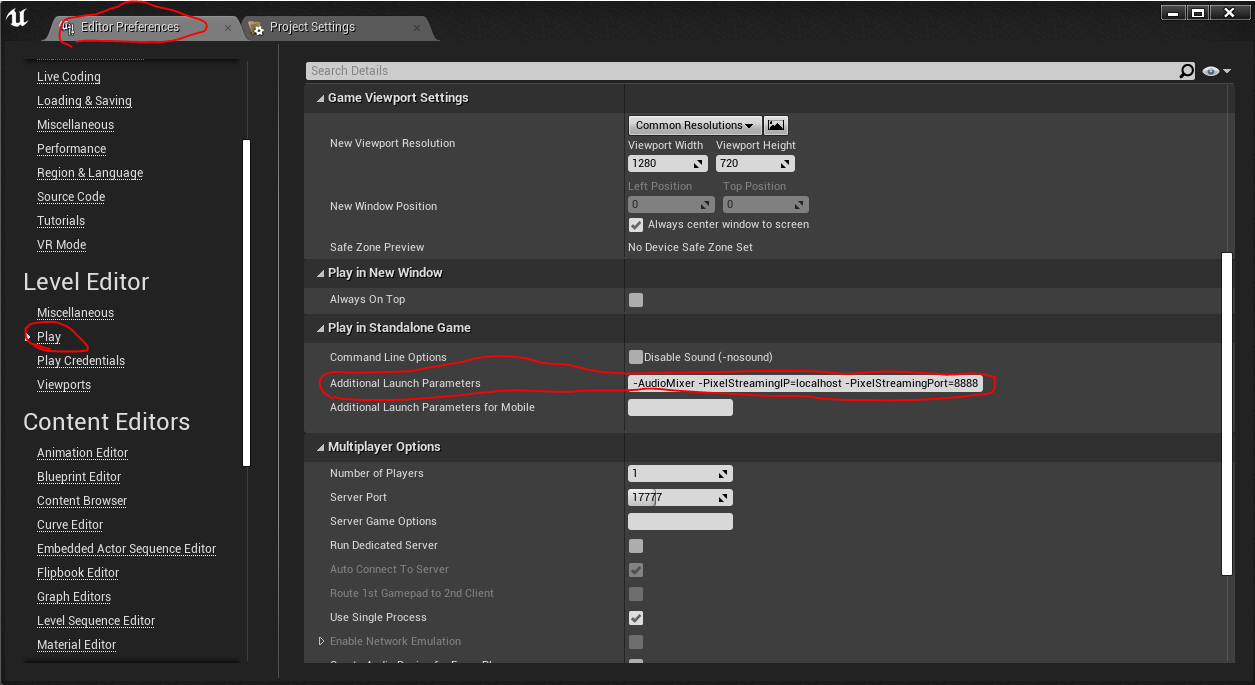Open Level Editor Miscellaneous settings
This screenshot has width=1255, height=685.
click(x=75, y=313)
